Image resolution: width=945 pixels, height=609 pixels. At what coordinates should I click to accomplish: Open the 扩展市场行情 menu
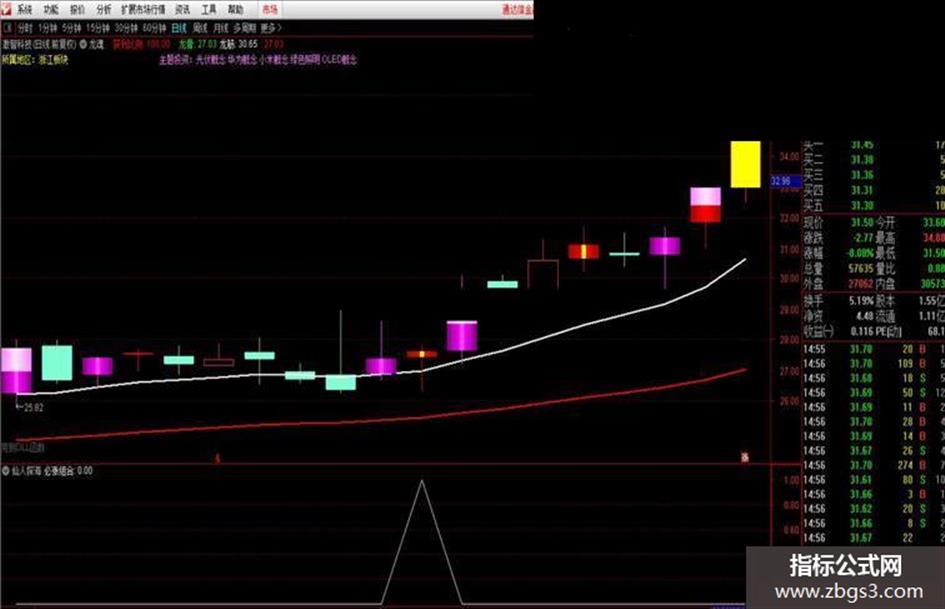143,10
